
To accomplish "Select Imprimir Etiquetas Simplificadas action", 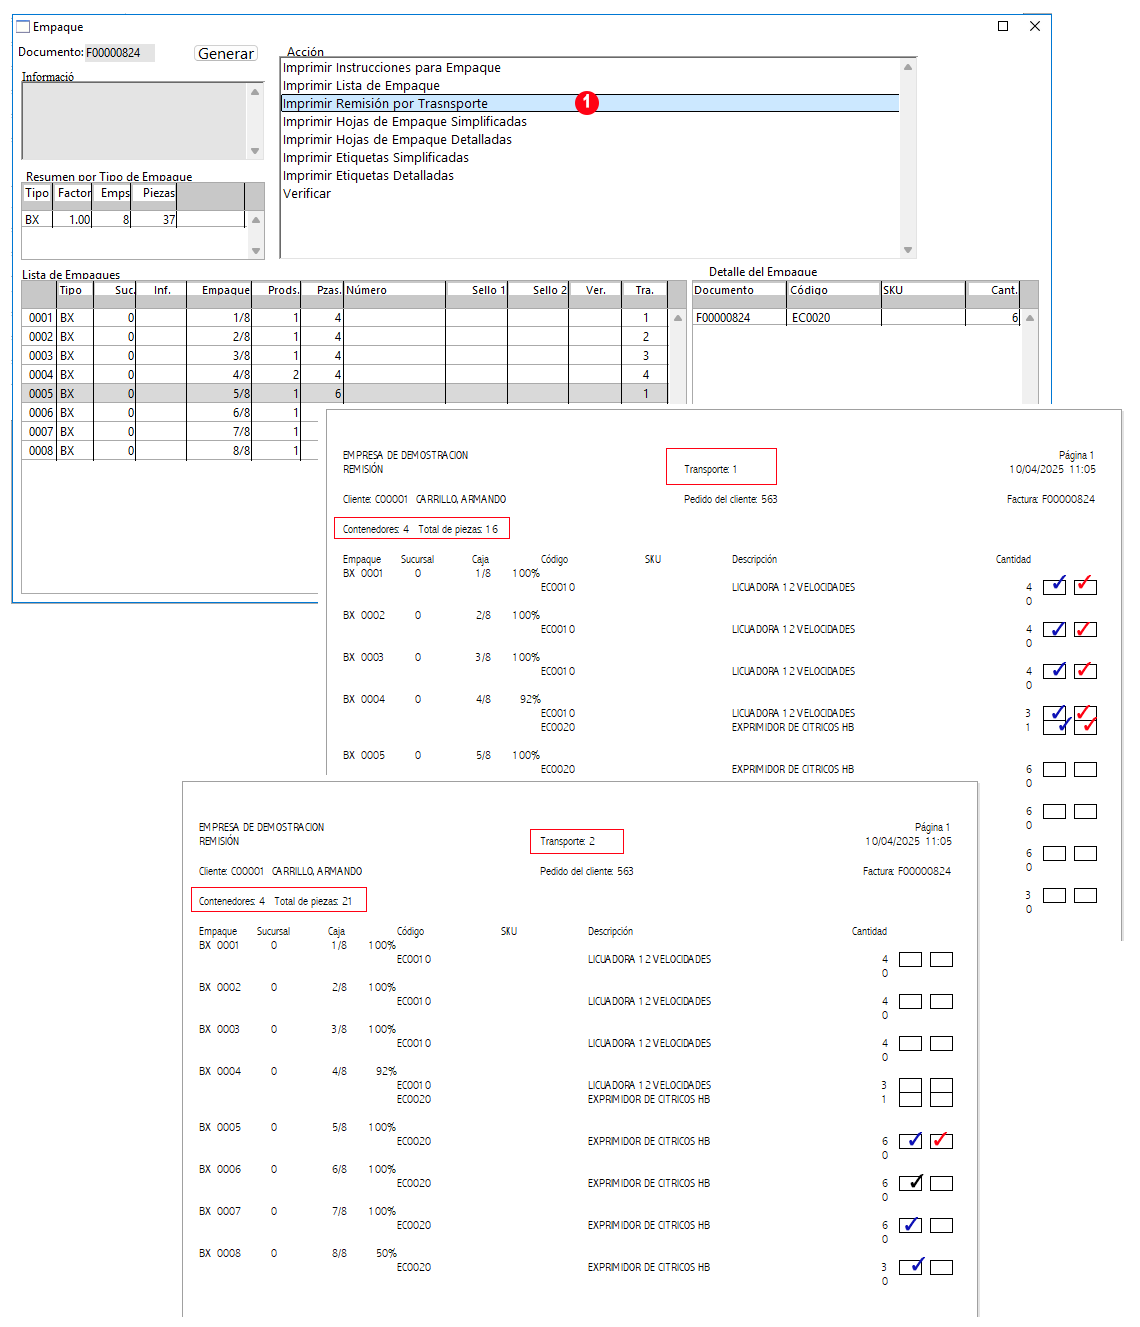I will pyautogui.click(x=590, y=158).
